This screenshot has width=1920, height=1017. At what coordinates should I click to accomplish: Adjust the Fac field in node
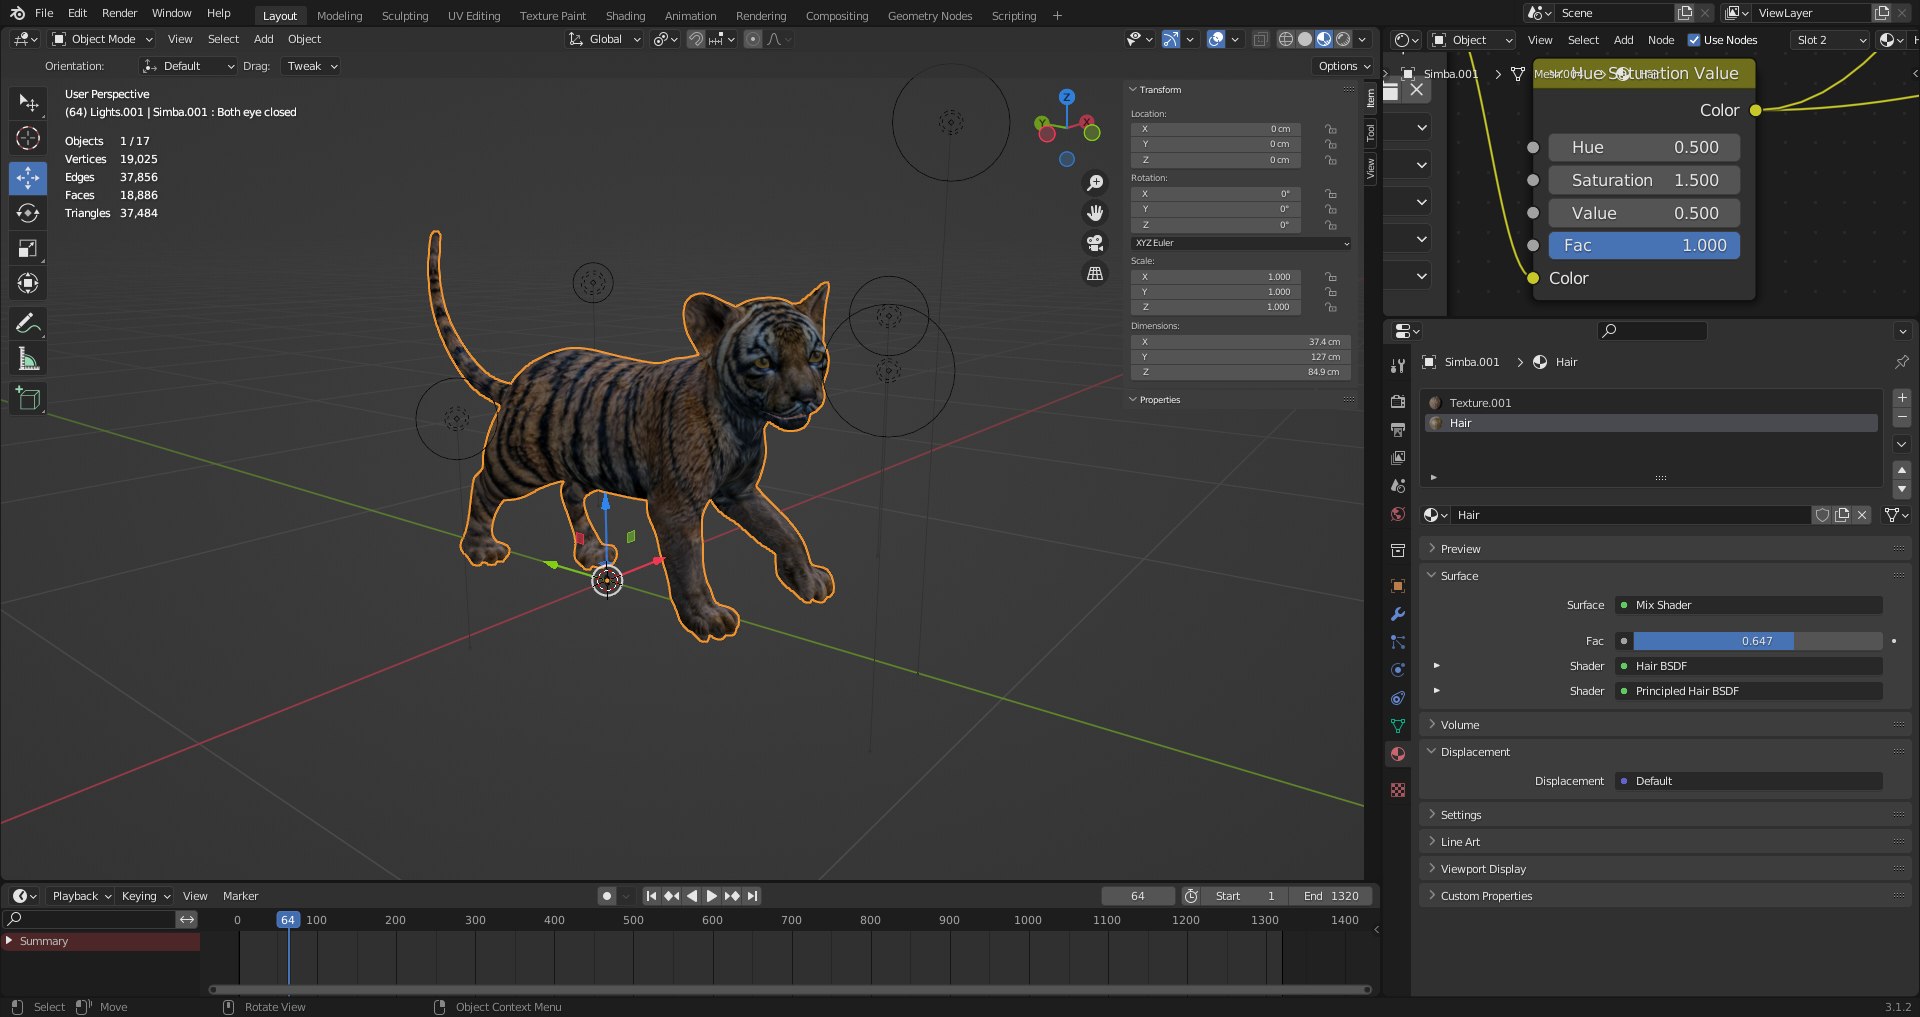tap(1644, 245)
